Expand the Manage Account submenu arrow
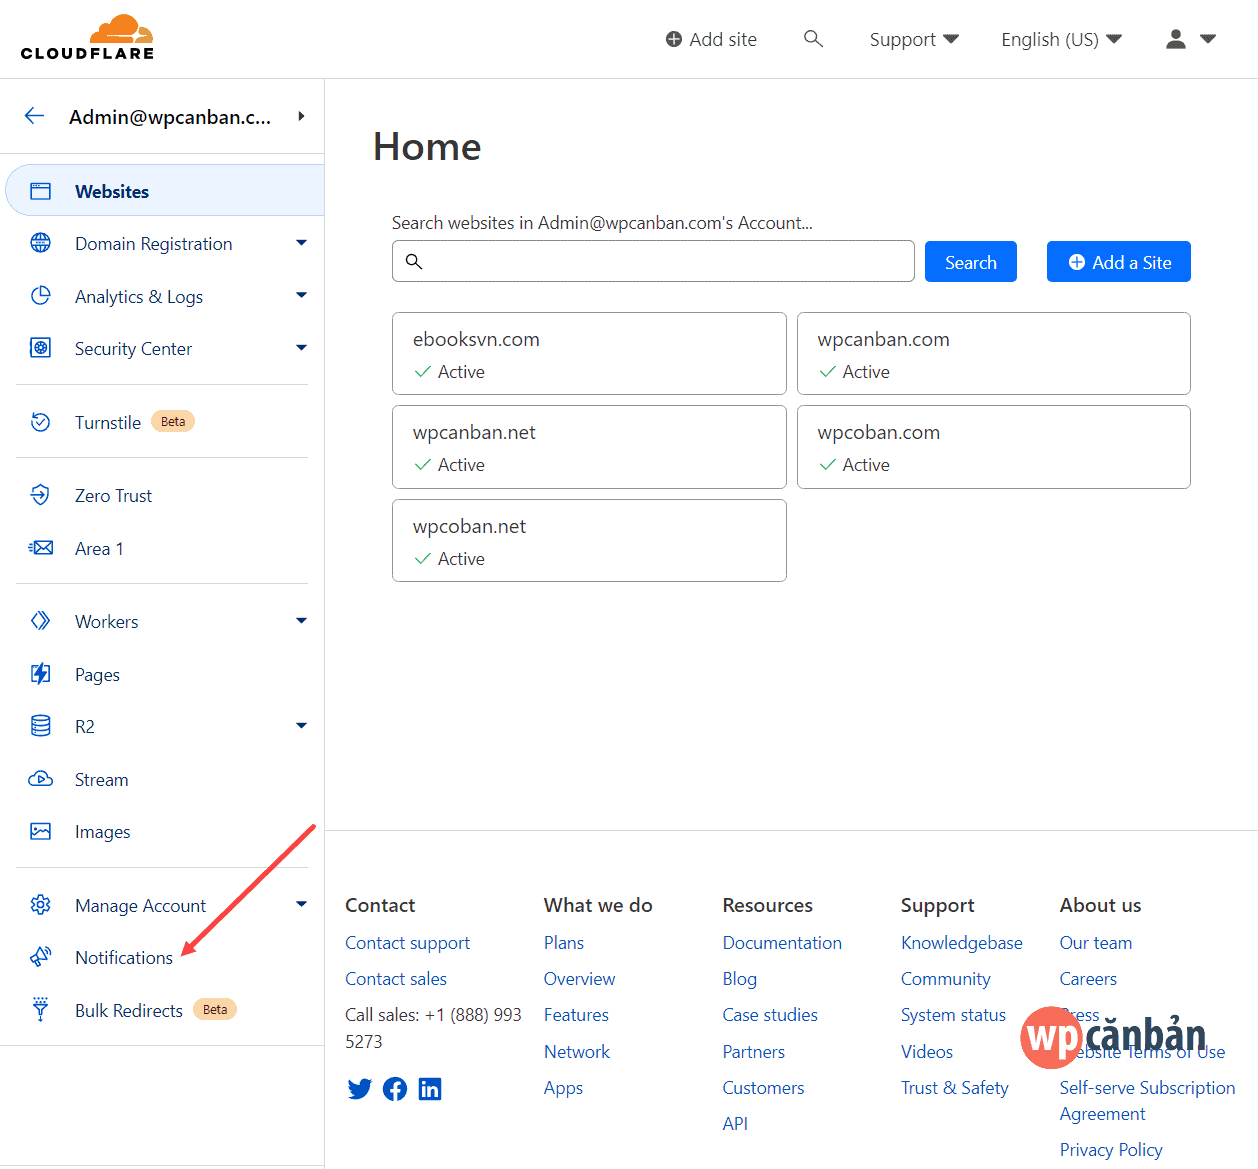This screenshot has height=1169, width=1258. tap(301, 905)
